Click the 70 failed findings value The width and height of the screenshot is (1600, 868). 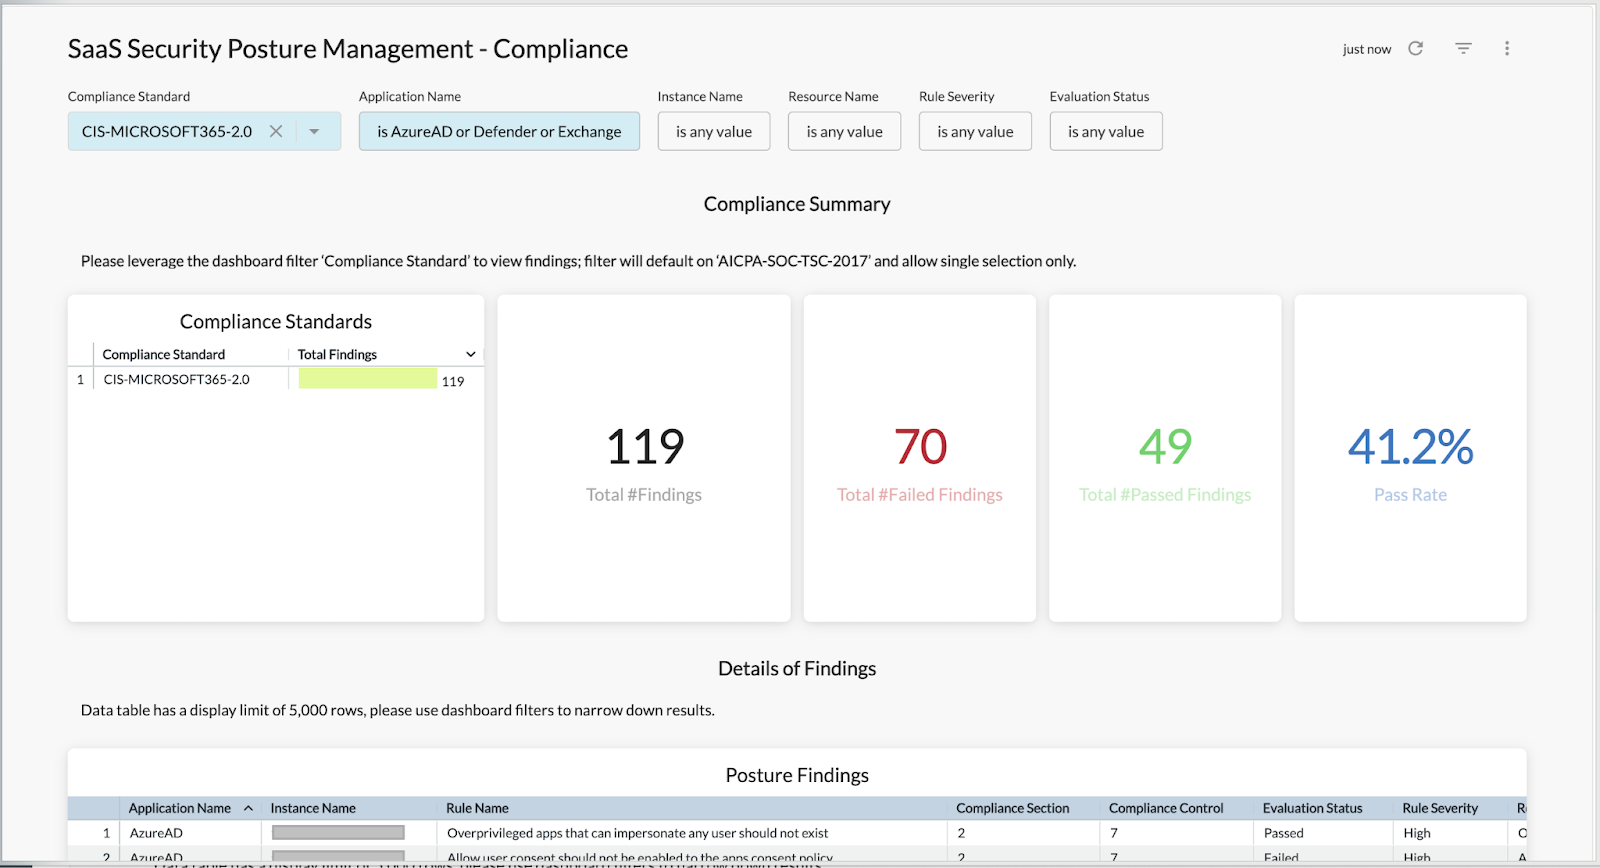tap(920, 446)
